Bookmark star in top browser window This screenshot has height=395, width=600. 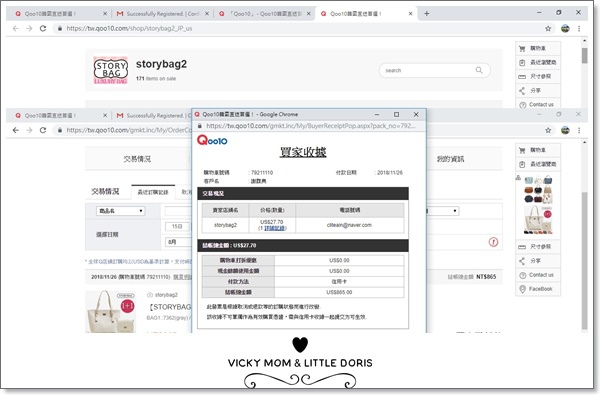pyautogui.click(x=548, y=28)
